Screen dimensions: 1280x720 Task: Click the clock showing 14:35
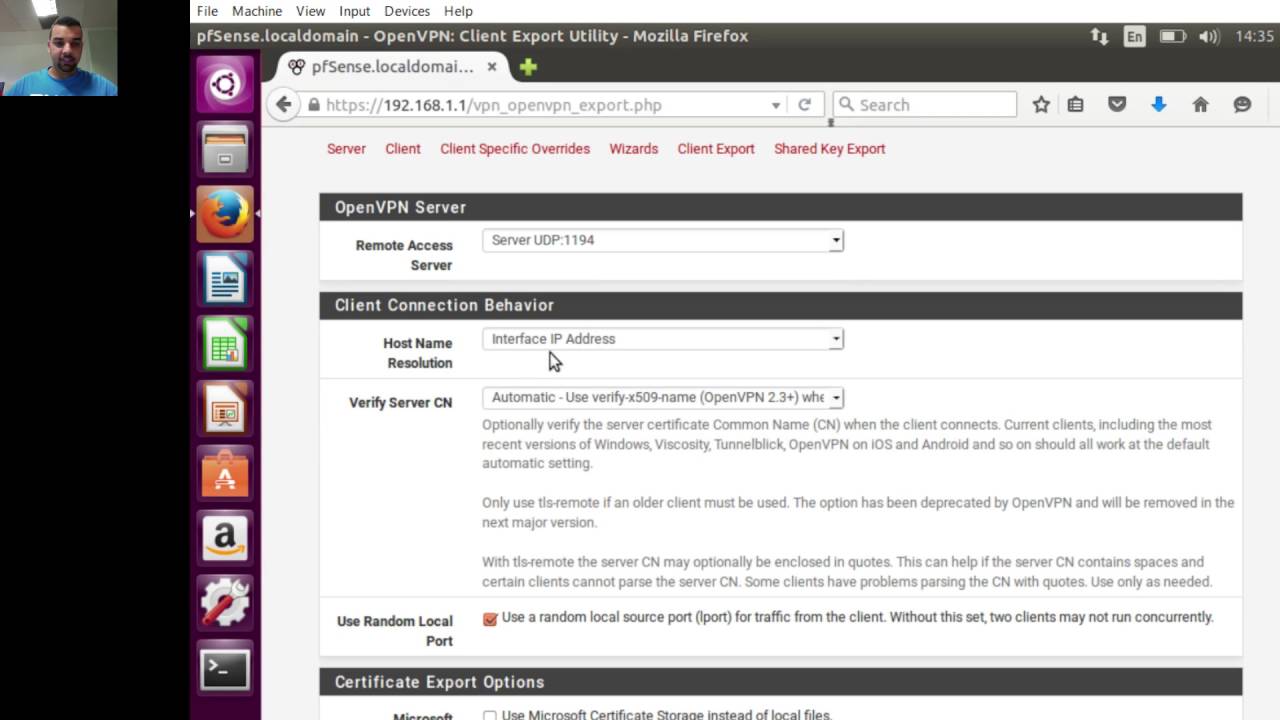pos(1254,36)
